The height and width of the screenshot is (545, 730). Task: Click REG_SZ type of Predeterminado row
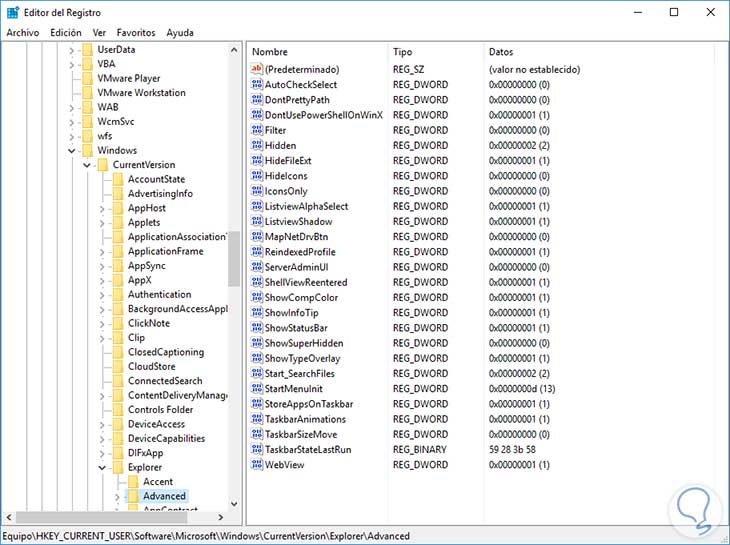[x=408, y=69]
